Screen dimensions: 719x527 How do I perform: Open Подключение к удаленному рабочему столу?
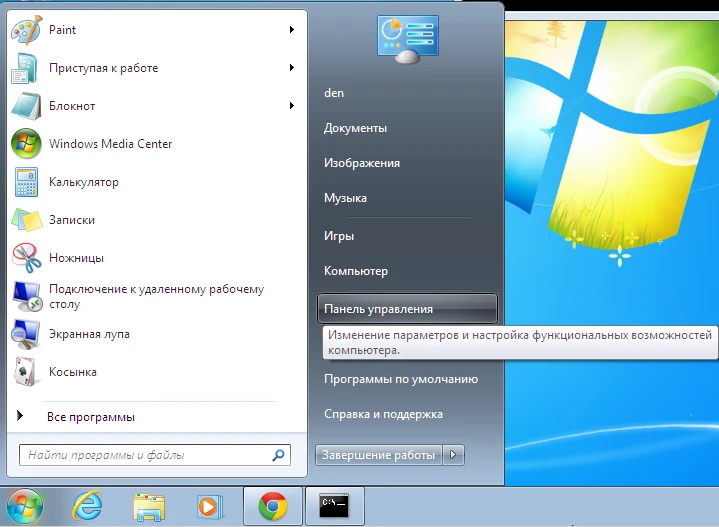[156, 296]
